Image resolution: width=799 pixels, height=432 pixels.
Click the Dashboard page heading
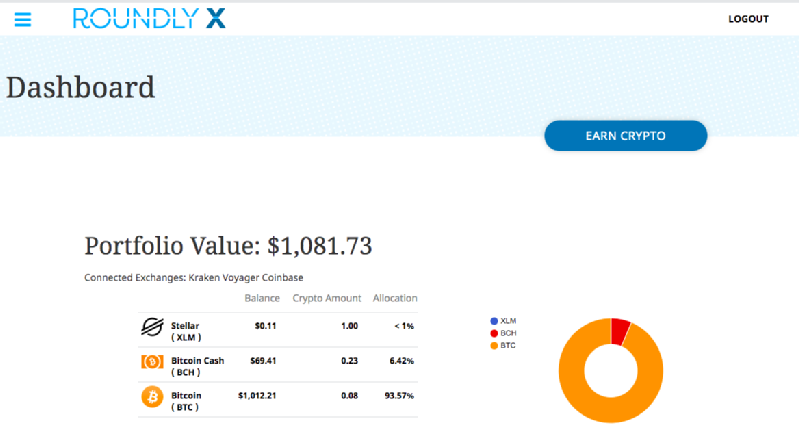point(80,87)
